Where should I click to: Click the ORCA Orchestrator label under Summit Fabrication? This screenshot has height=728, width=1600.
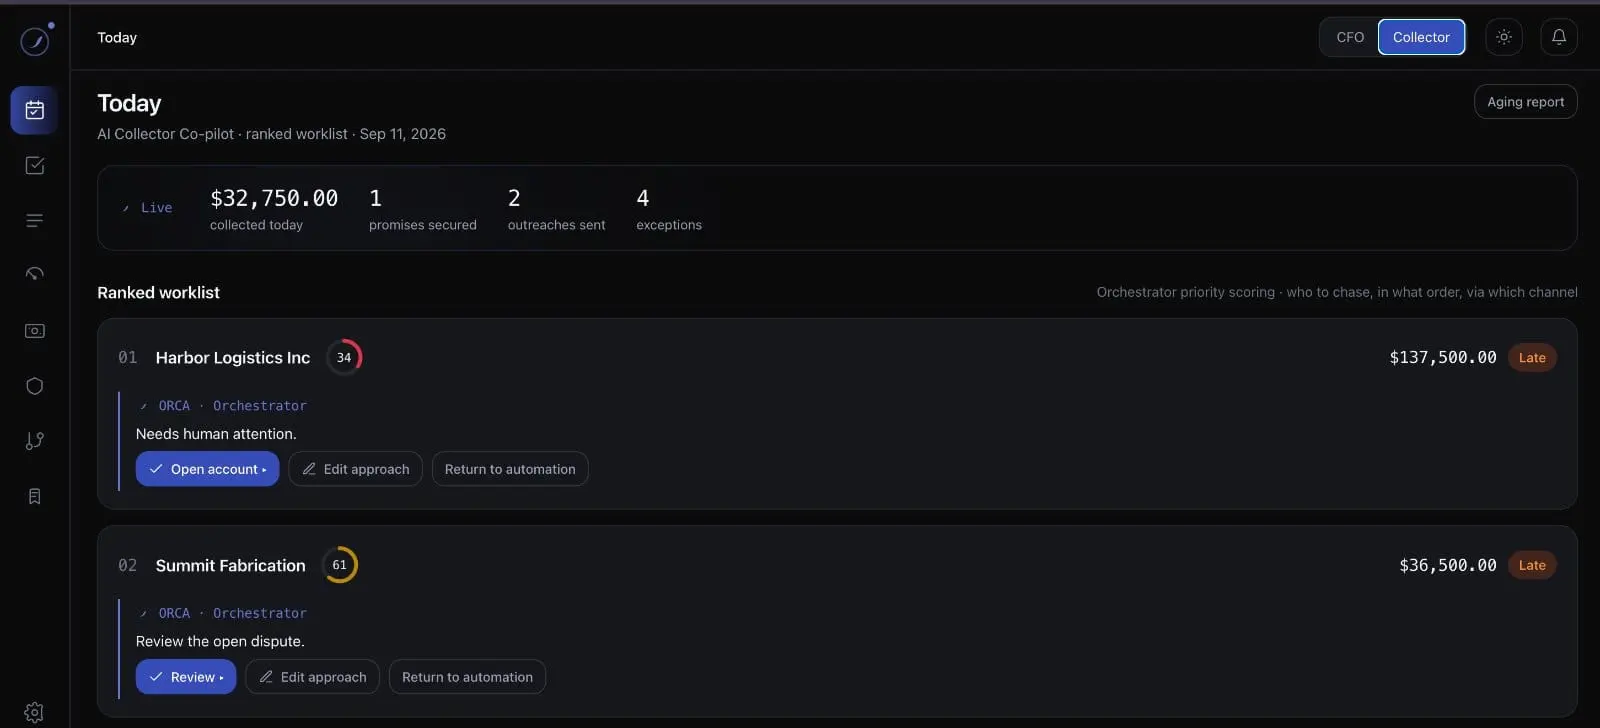(x=223, y=614)
